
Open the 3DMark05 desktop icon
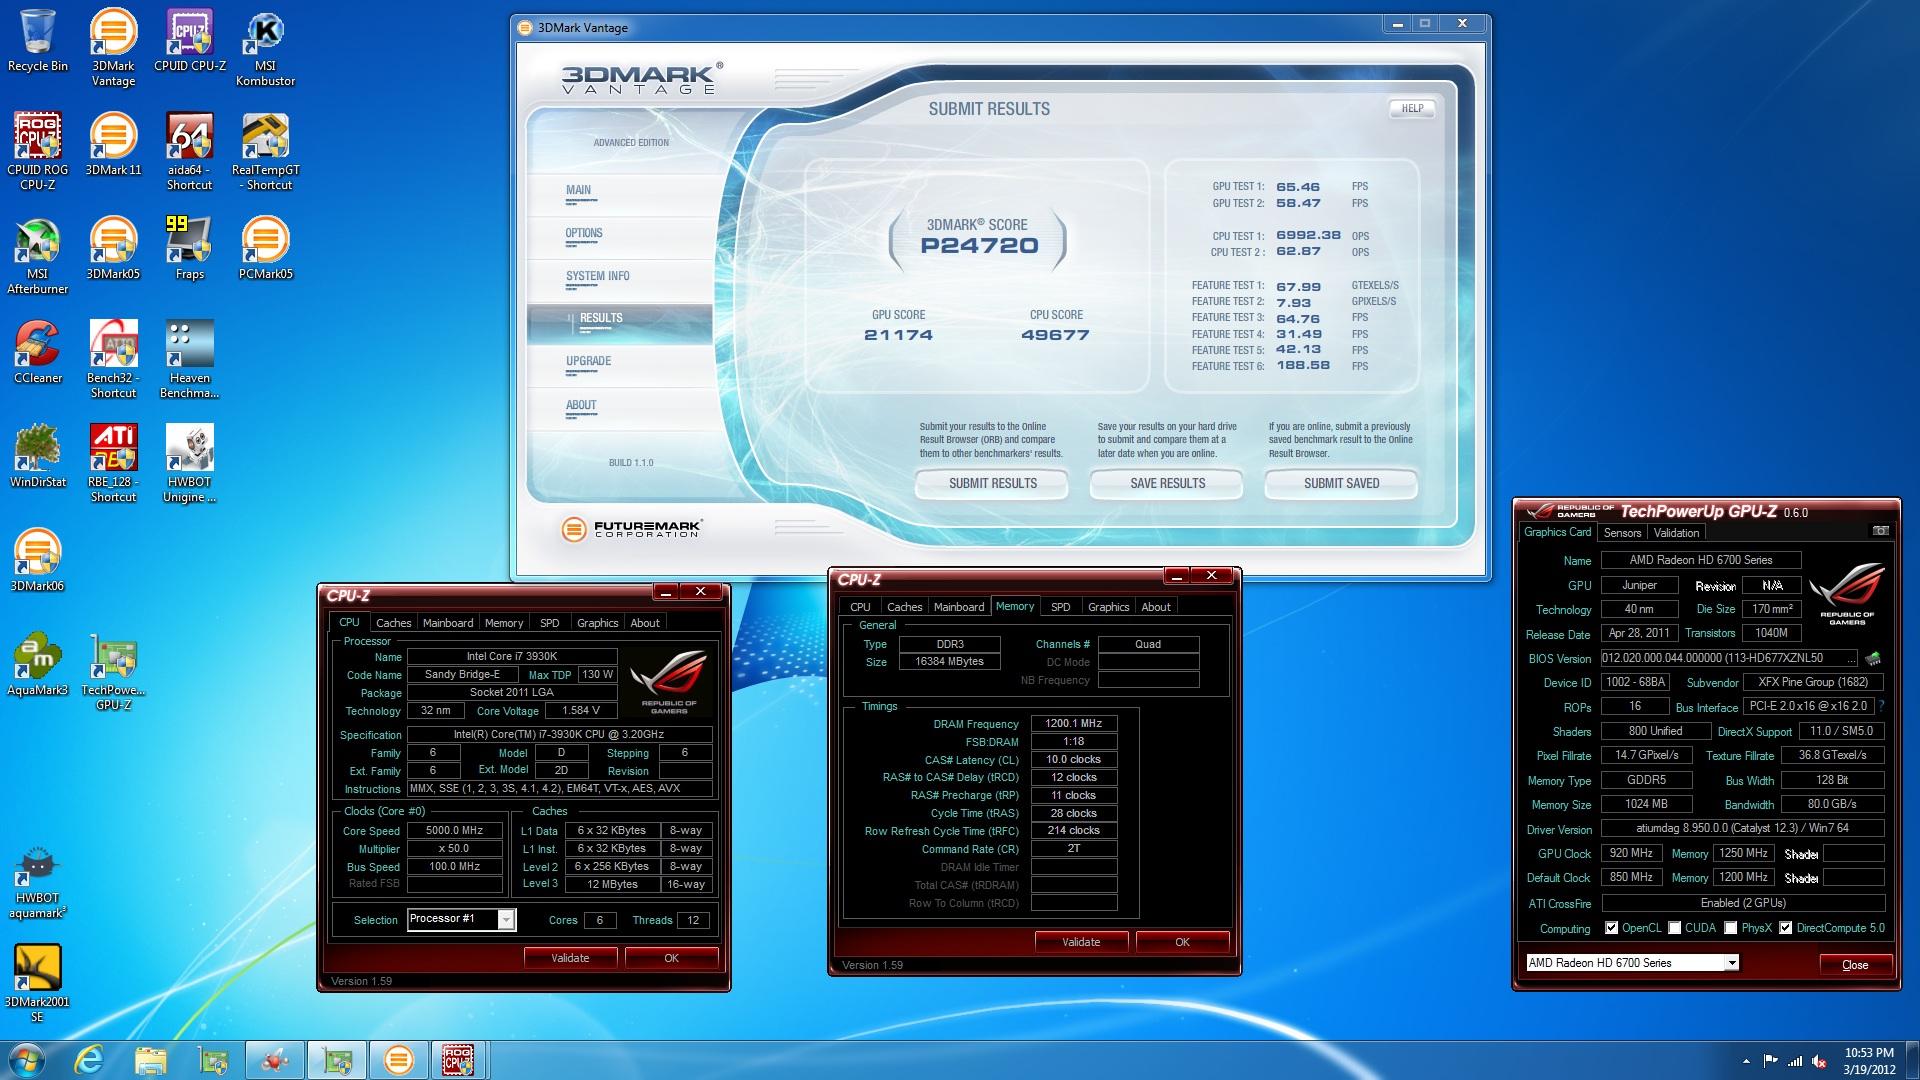[113, 248]
